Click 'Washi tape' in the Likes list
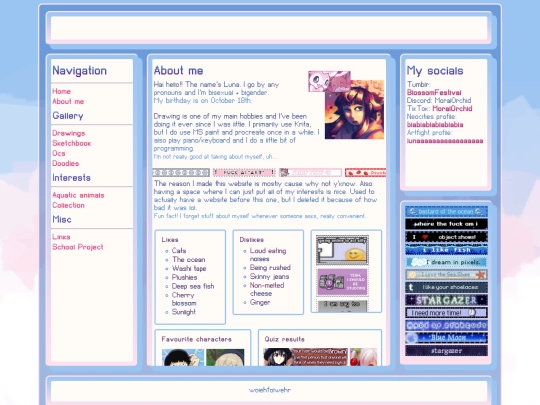The height and width of the screenshot is (405, 540). (189, 268)
